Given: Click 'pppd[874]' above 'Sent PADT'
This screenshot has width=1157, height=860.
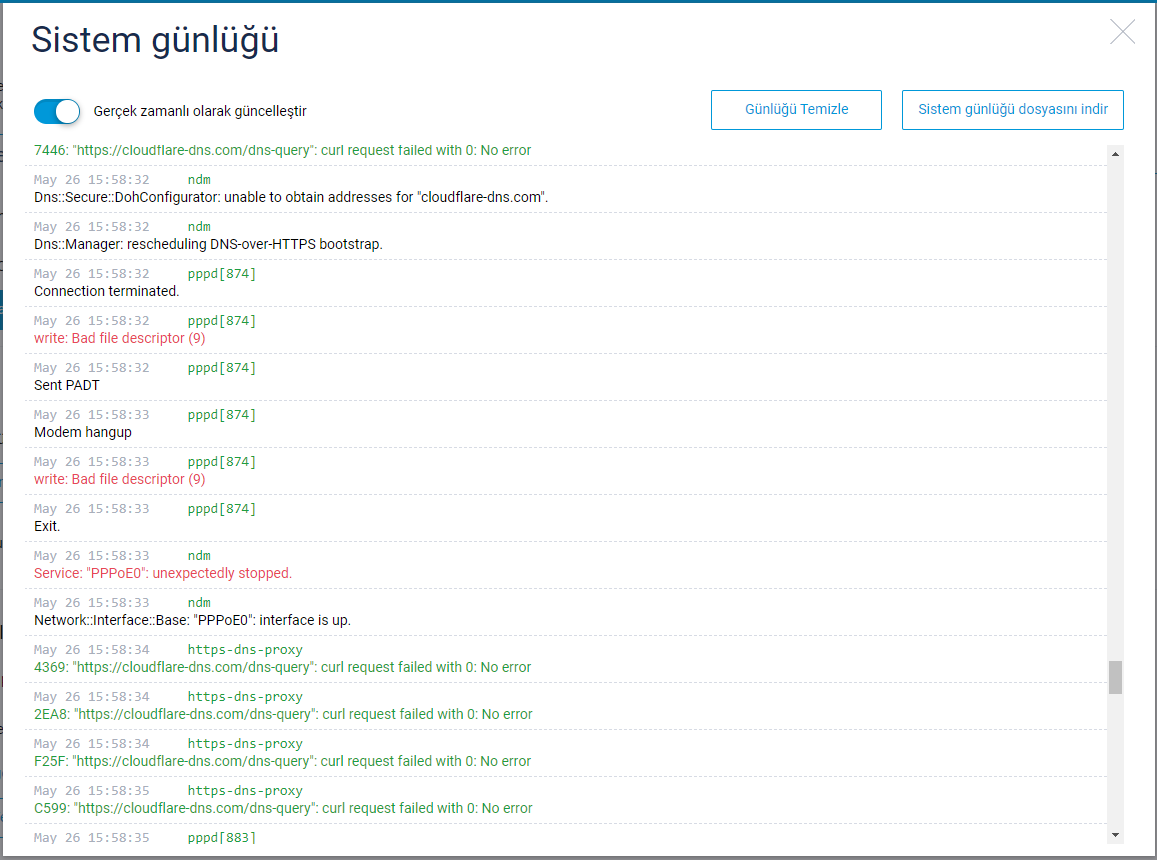Looking at the screenshot, I should click(x=221, y=368).
